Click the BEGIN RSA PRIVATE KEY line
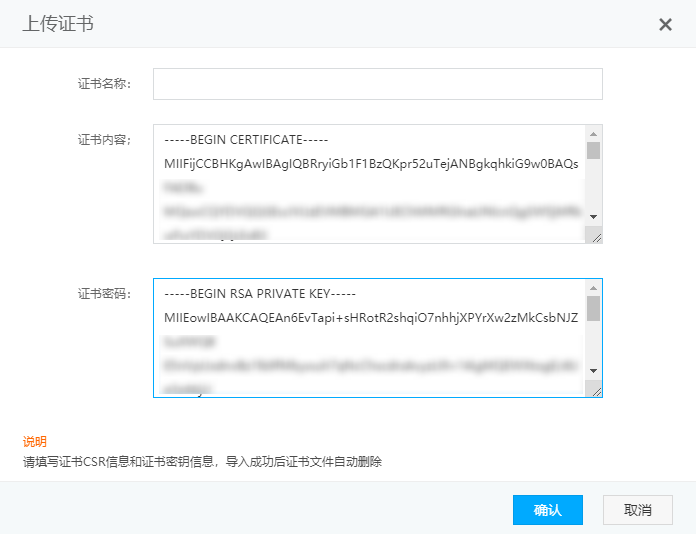 [260, 294]
